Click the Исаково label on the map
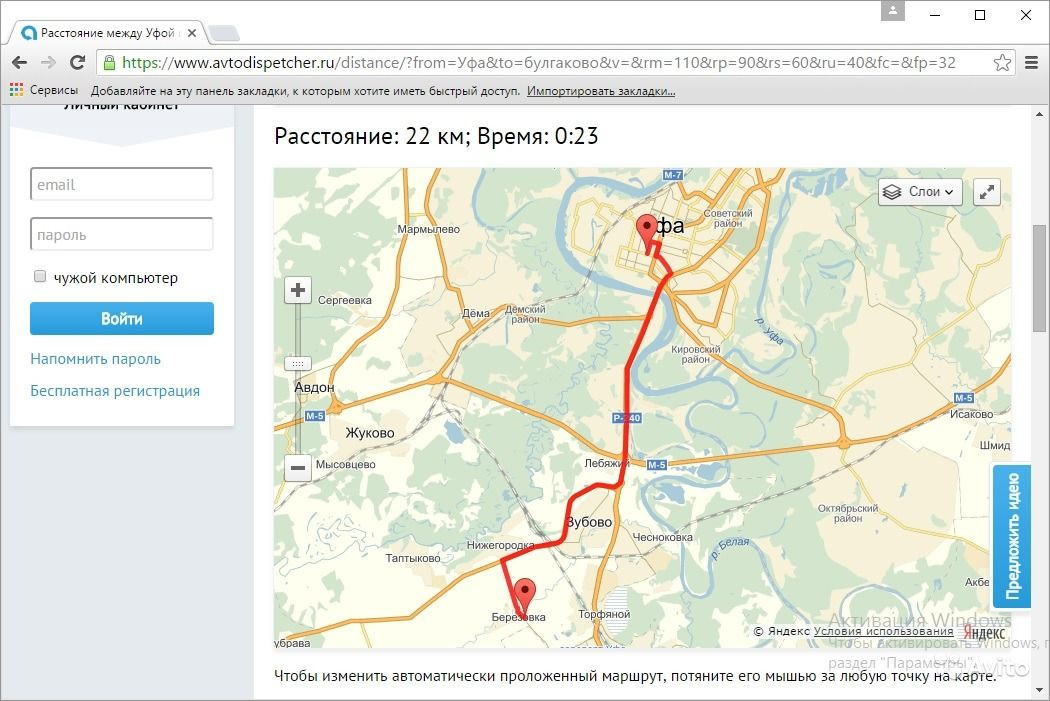 971,414
